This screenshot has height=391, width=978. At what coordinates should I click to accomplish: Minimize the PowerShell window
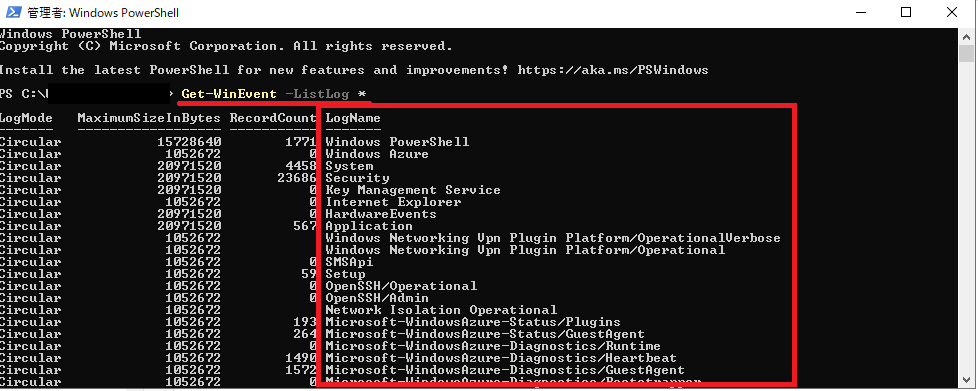pos(861,12)
